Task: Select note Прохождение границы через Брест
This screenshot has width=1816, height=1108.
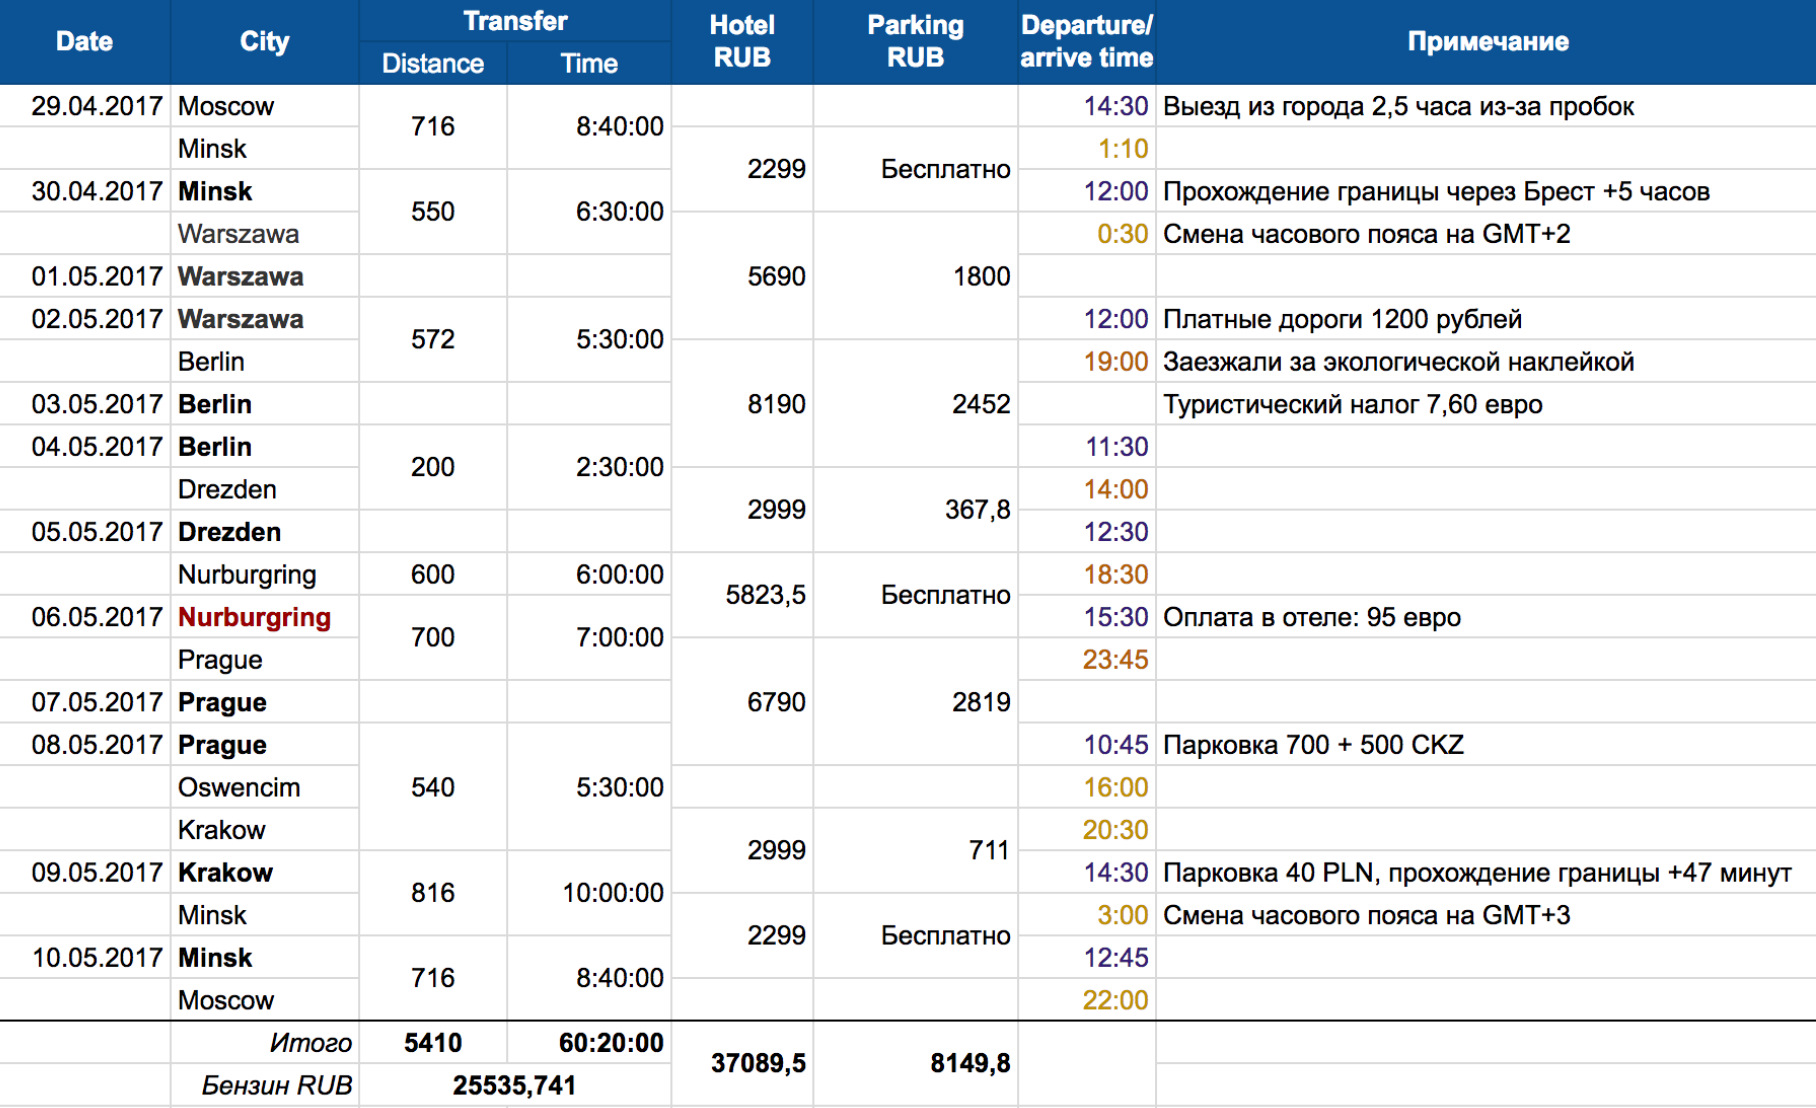Action: [1486, 191]
